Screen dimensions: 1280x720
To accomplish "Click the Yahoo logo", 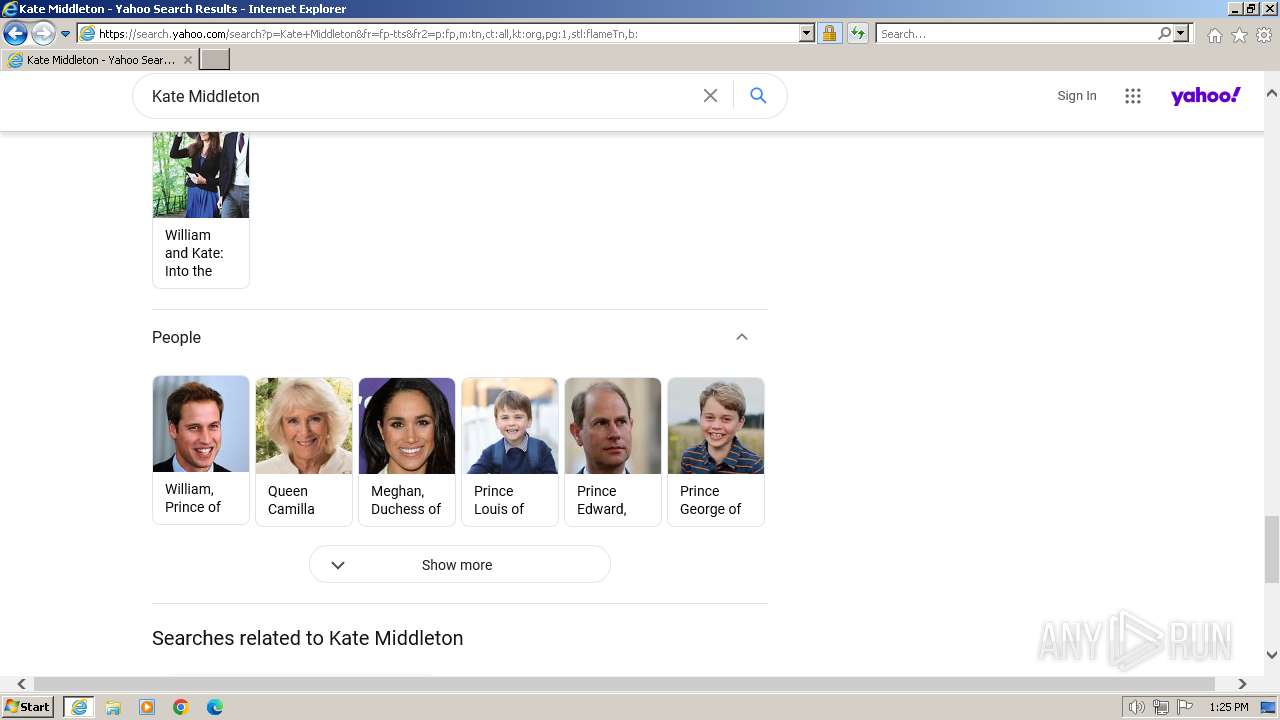I will [x=1205, y=96].
